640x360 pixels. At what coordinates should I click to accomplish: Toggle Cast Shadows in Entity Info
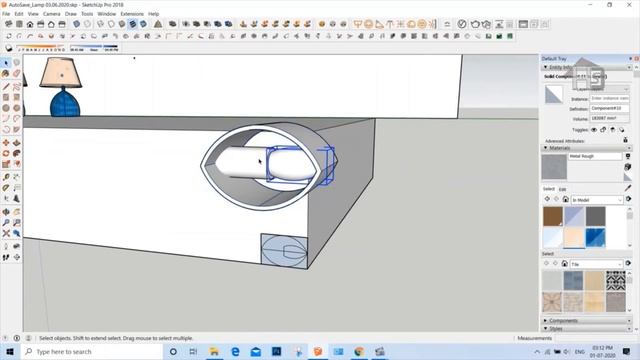[x=622, y=130]
